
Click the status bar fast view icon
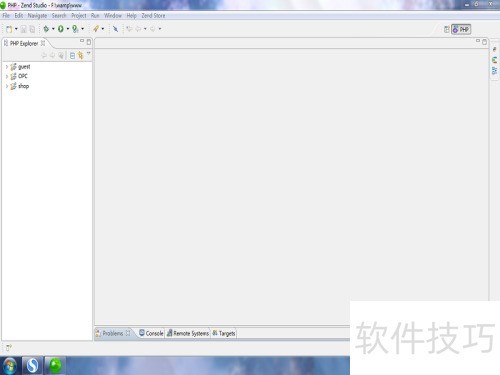coord(9,348)
